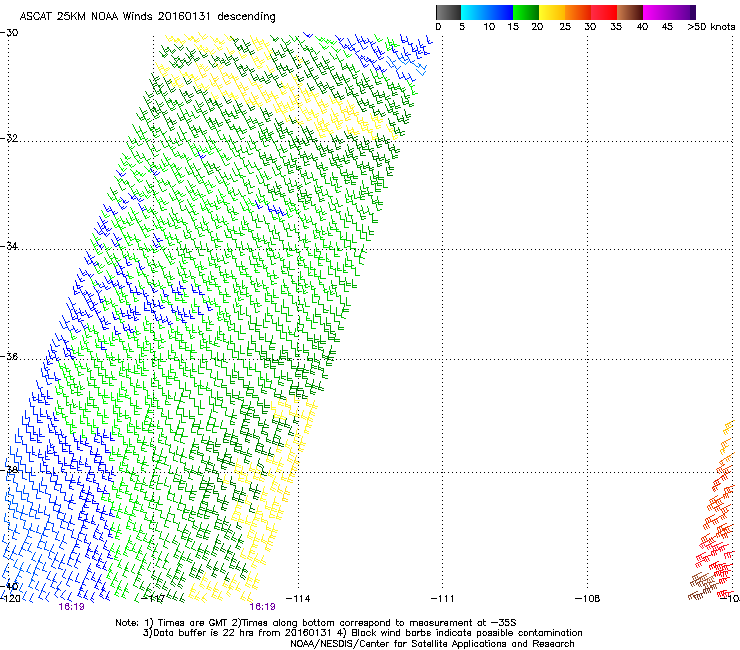Click the '30' label under the color bar
The height and width of the screenshot is (650, 740).
pos(590,27)
